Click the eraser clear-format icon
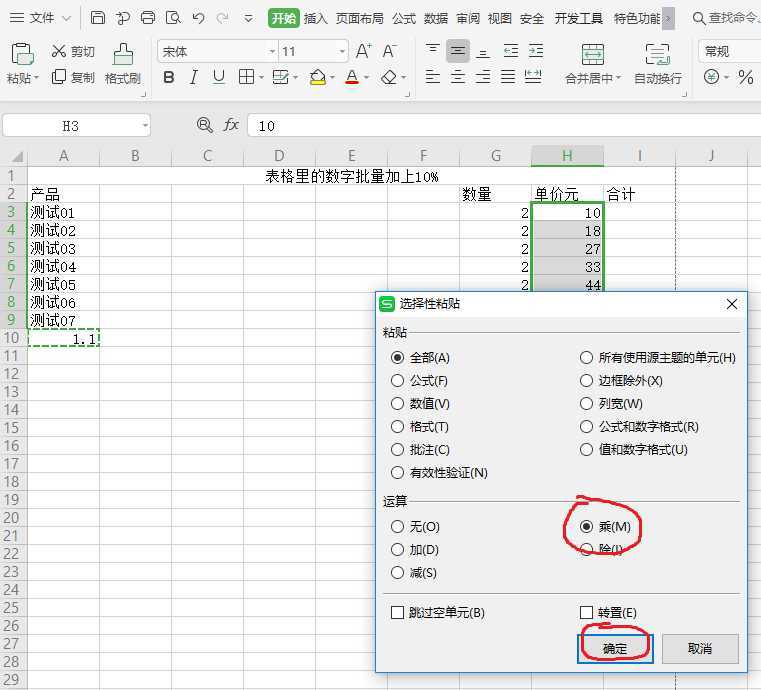 tap(389, 77)
